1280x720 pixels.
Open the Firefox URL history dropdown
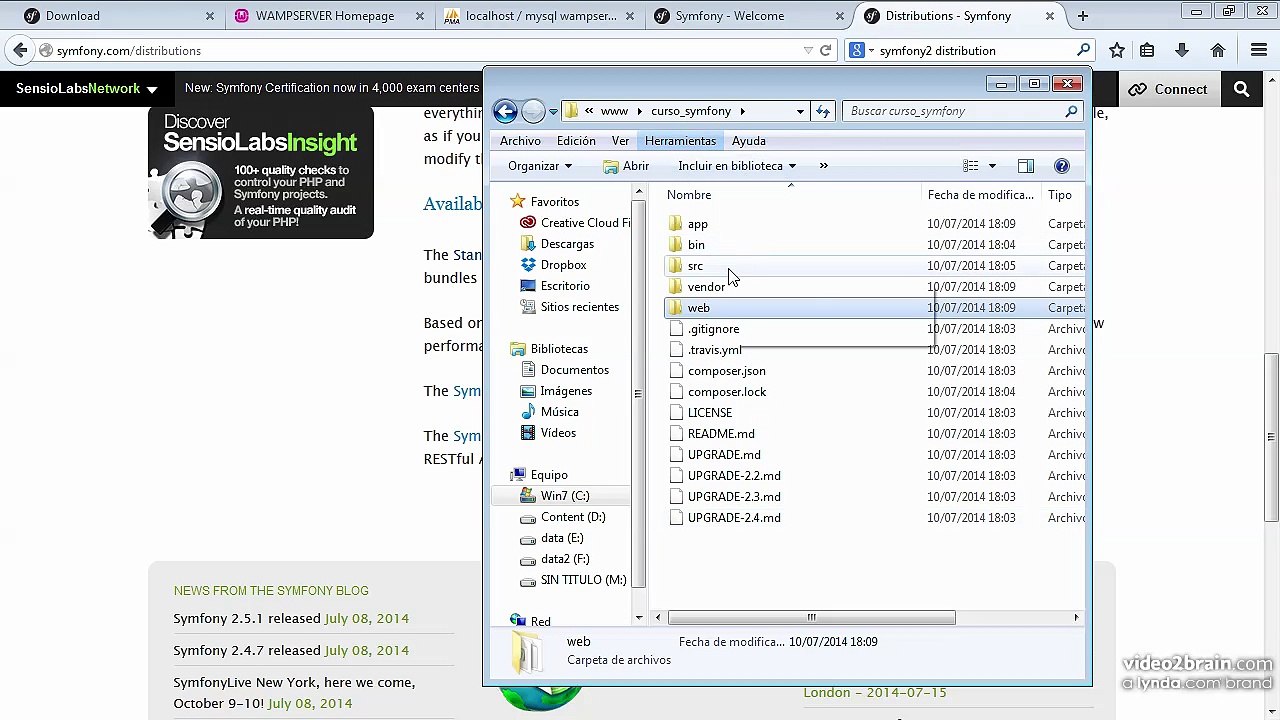tap(808, 50)
